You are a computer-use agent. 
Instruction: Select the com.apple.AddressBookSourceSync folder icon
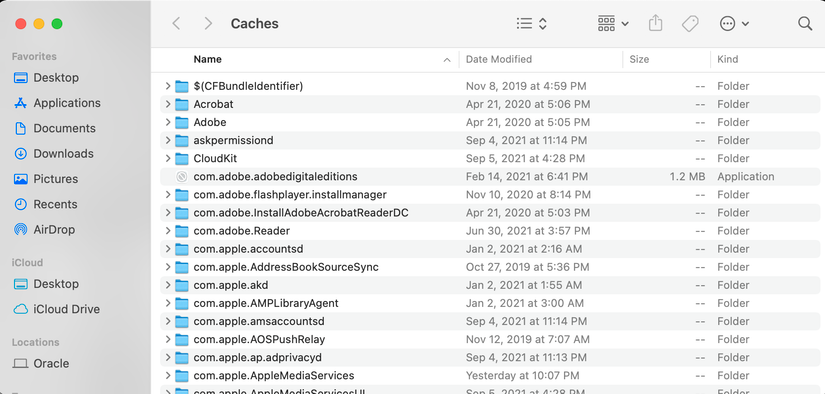(x=182, y=267)
